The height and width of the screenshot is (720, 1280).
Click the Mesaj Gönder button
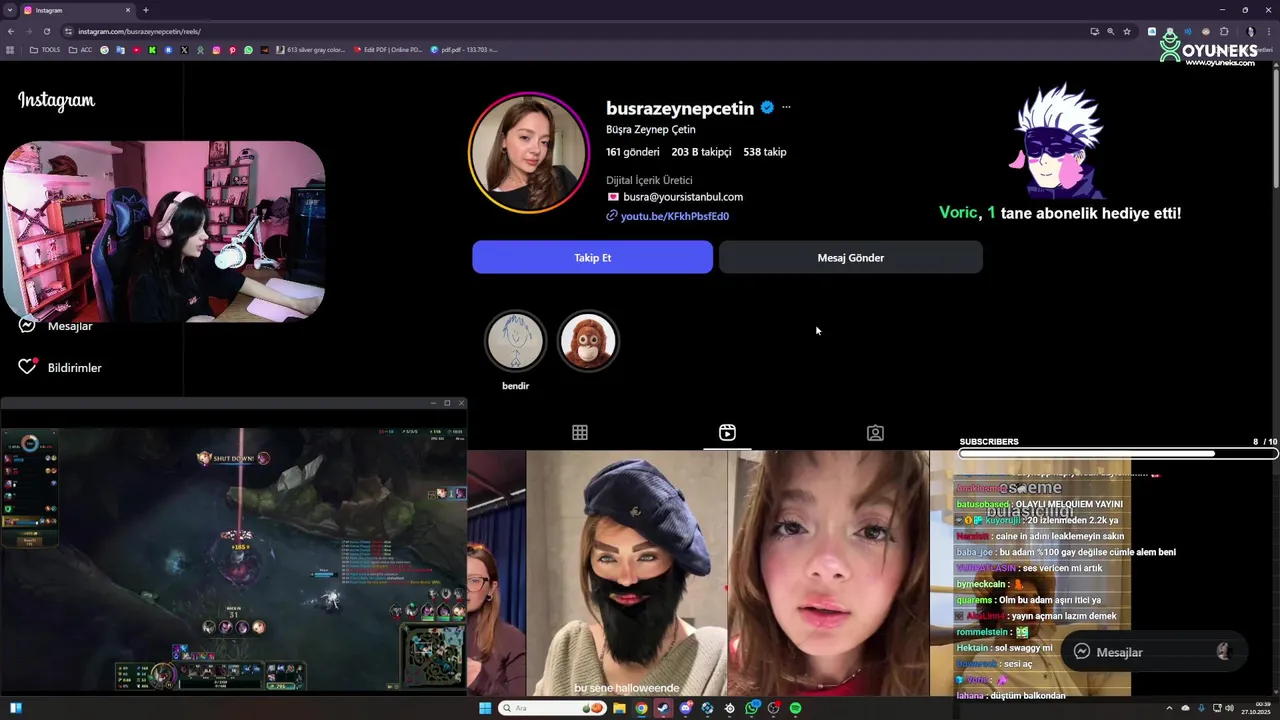coord(851,257)
